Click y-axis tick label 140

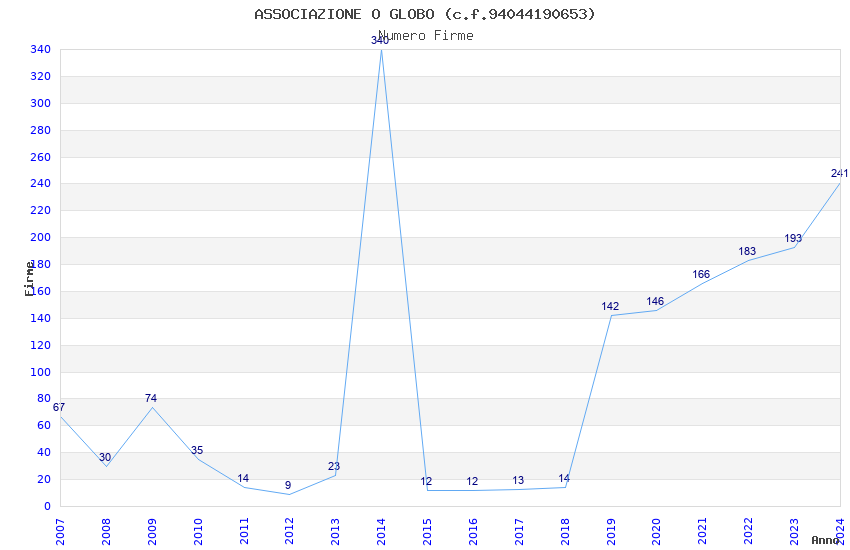click(x=41, y=318)
